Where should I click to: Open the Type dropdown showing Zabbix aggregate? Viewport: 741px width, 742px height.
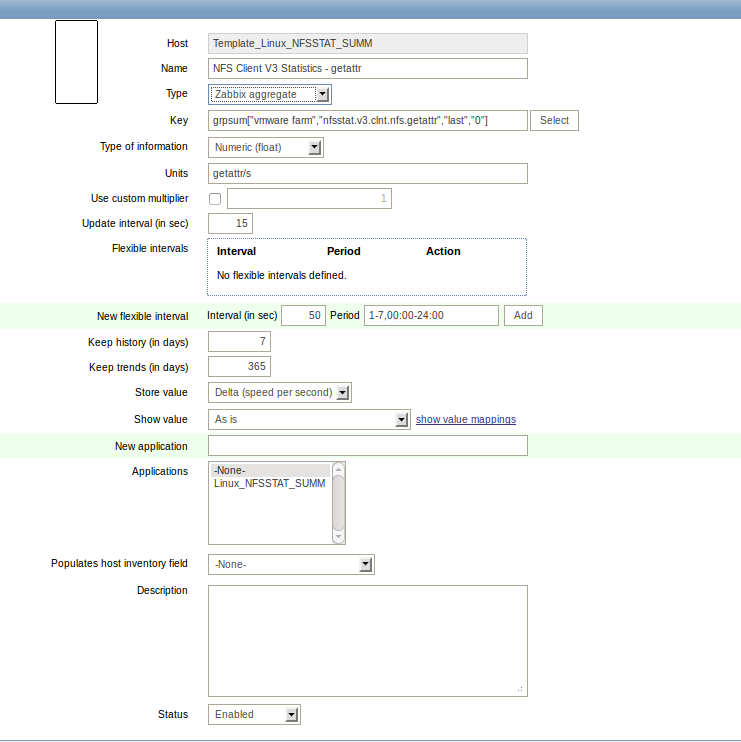pyautogui.click(x=270, y=94)
